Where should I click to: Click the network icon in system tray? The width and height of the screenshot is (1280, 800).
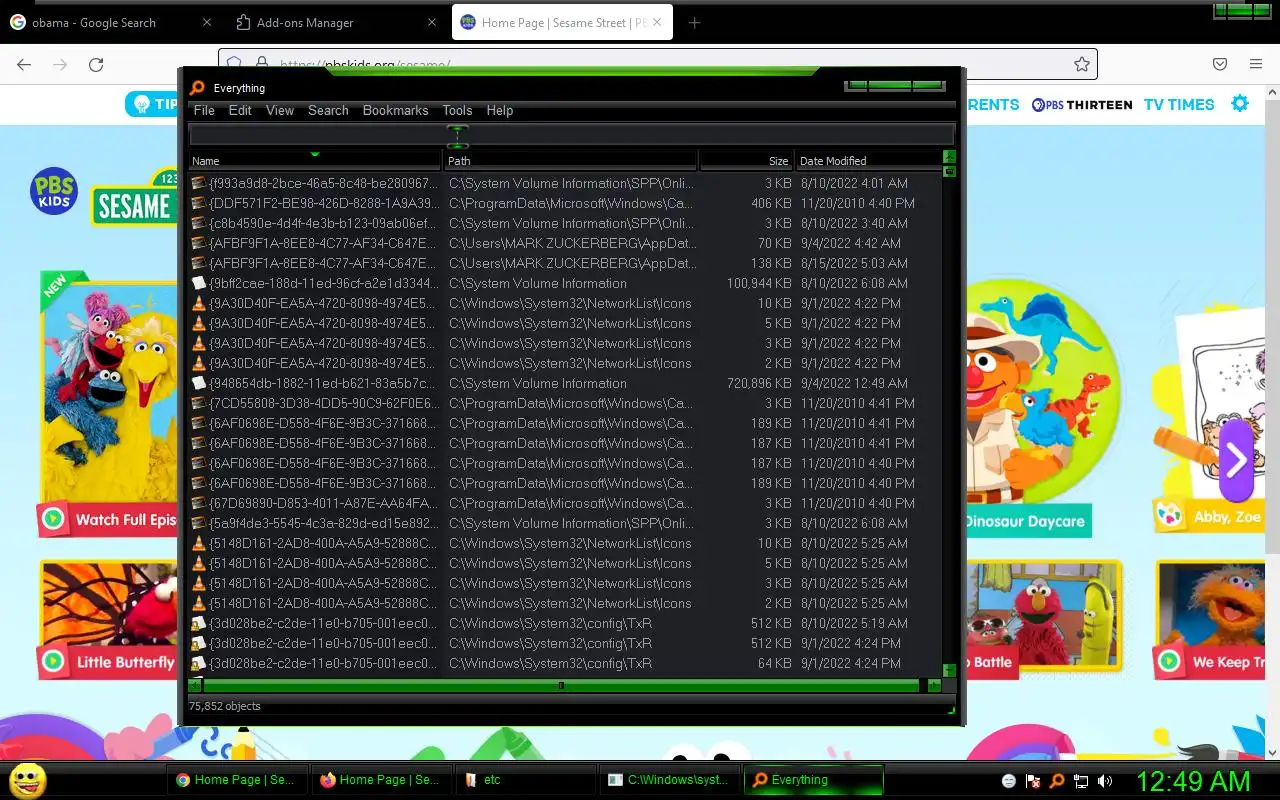[x=1081, y=780]
